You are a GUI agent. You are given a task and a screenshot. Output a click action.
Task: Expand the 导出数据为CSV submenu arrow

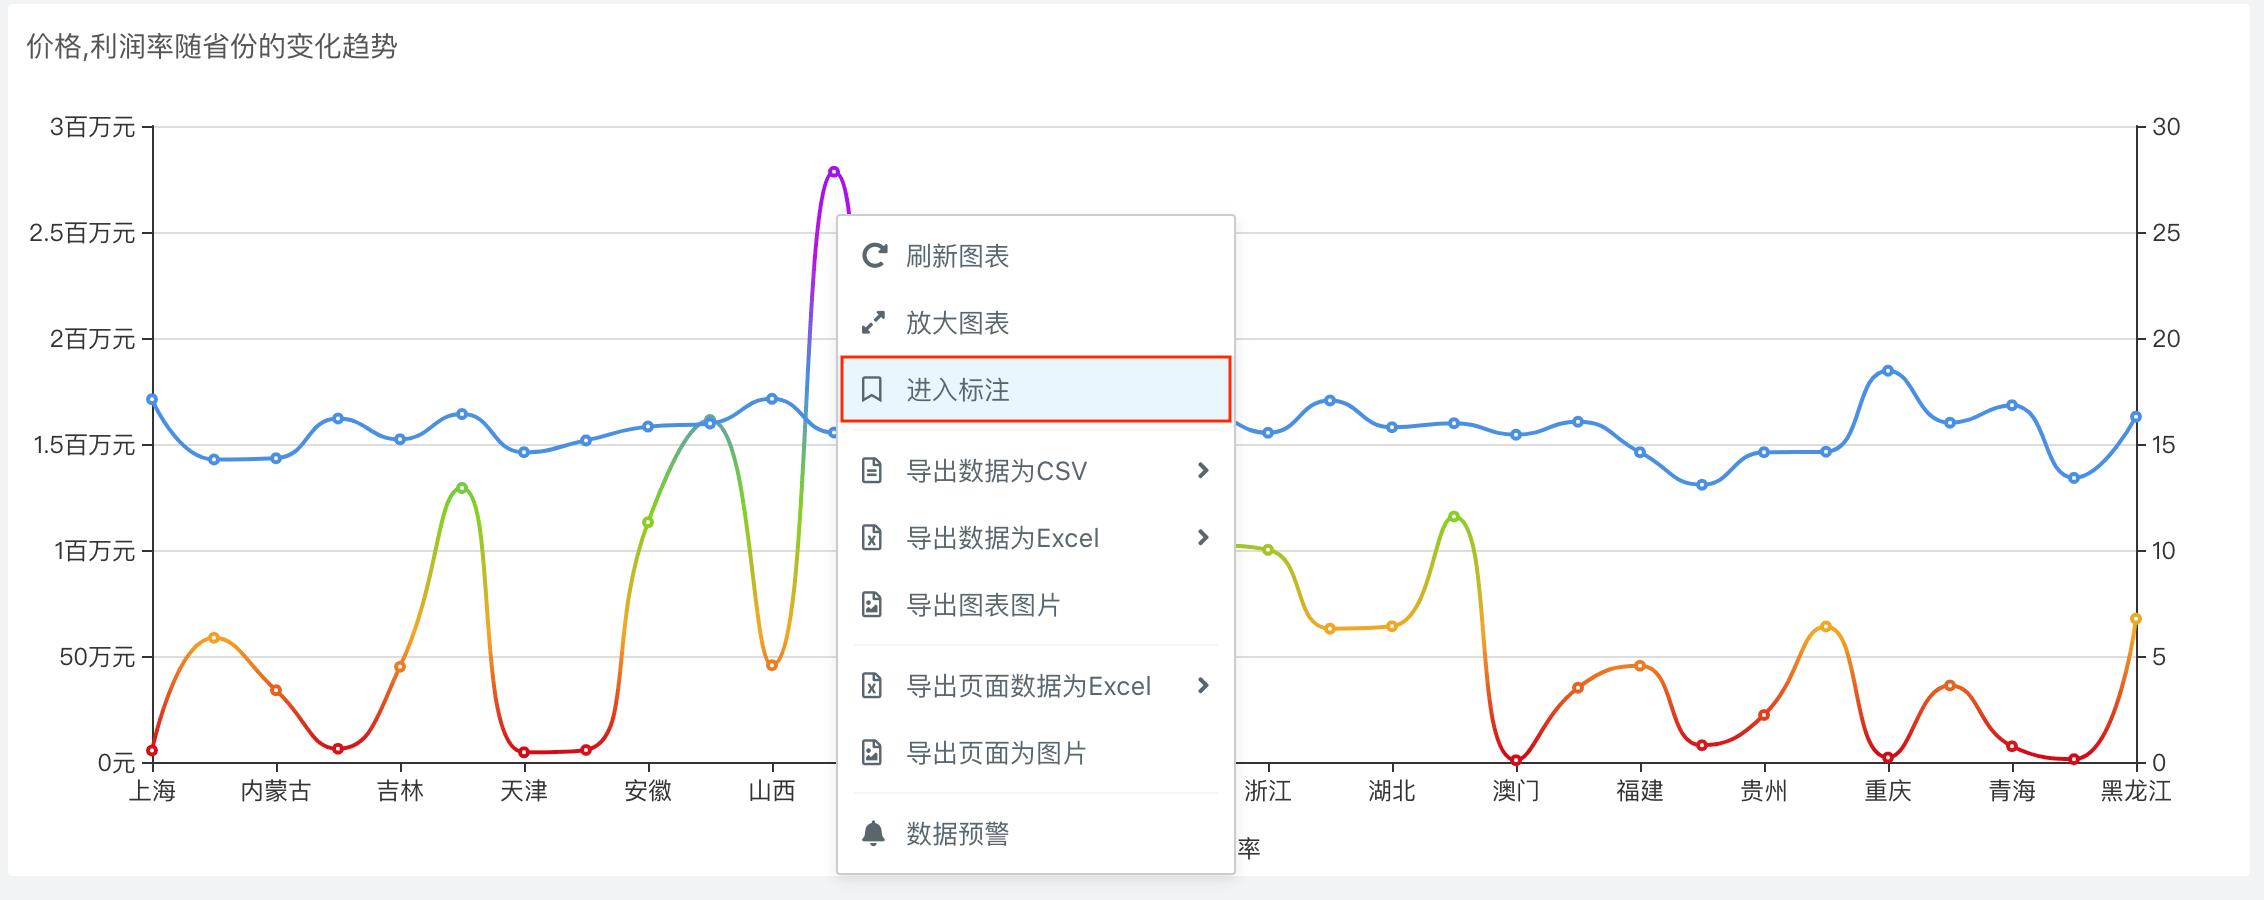click(x=1203, y=470)
